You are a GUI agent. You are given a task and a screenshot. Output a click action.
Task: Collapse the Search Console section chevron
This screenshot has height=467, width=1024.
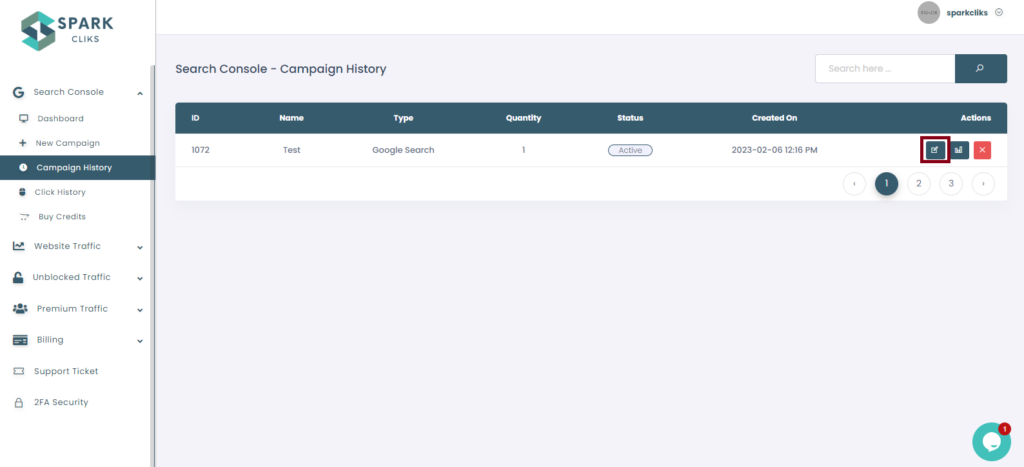tap(140, 93)
